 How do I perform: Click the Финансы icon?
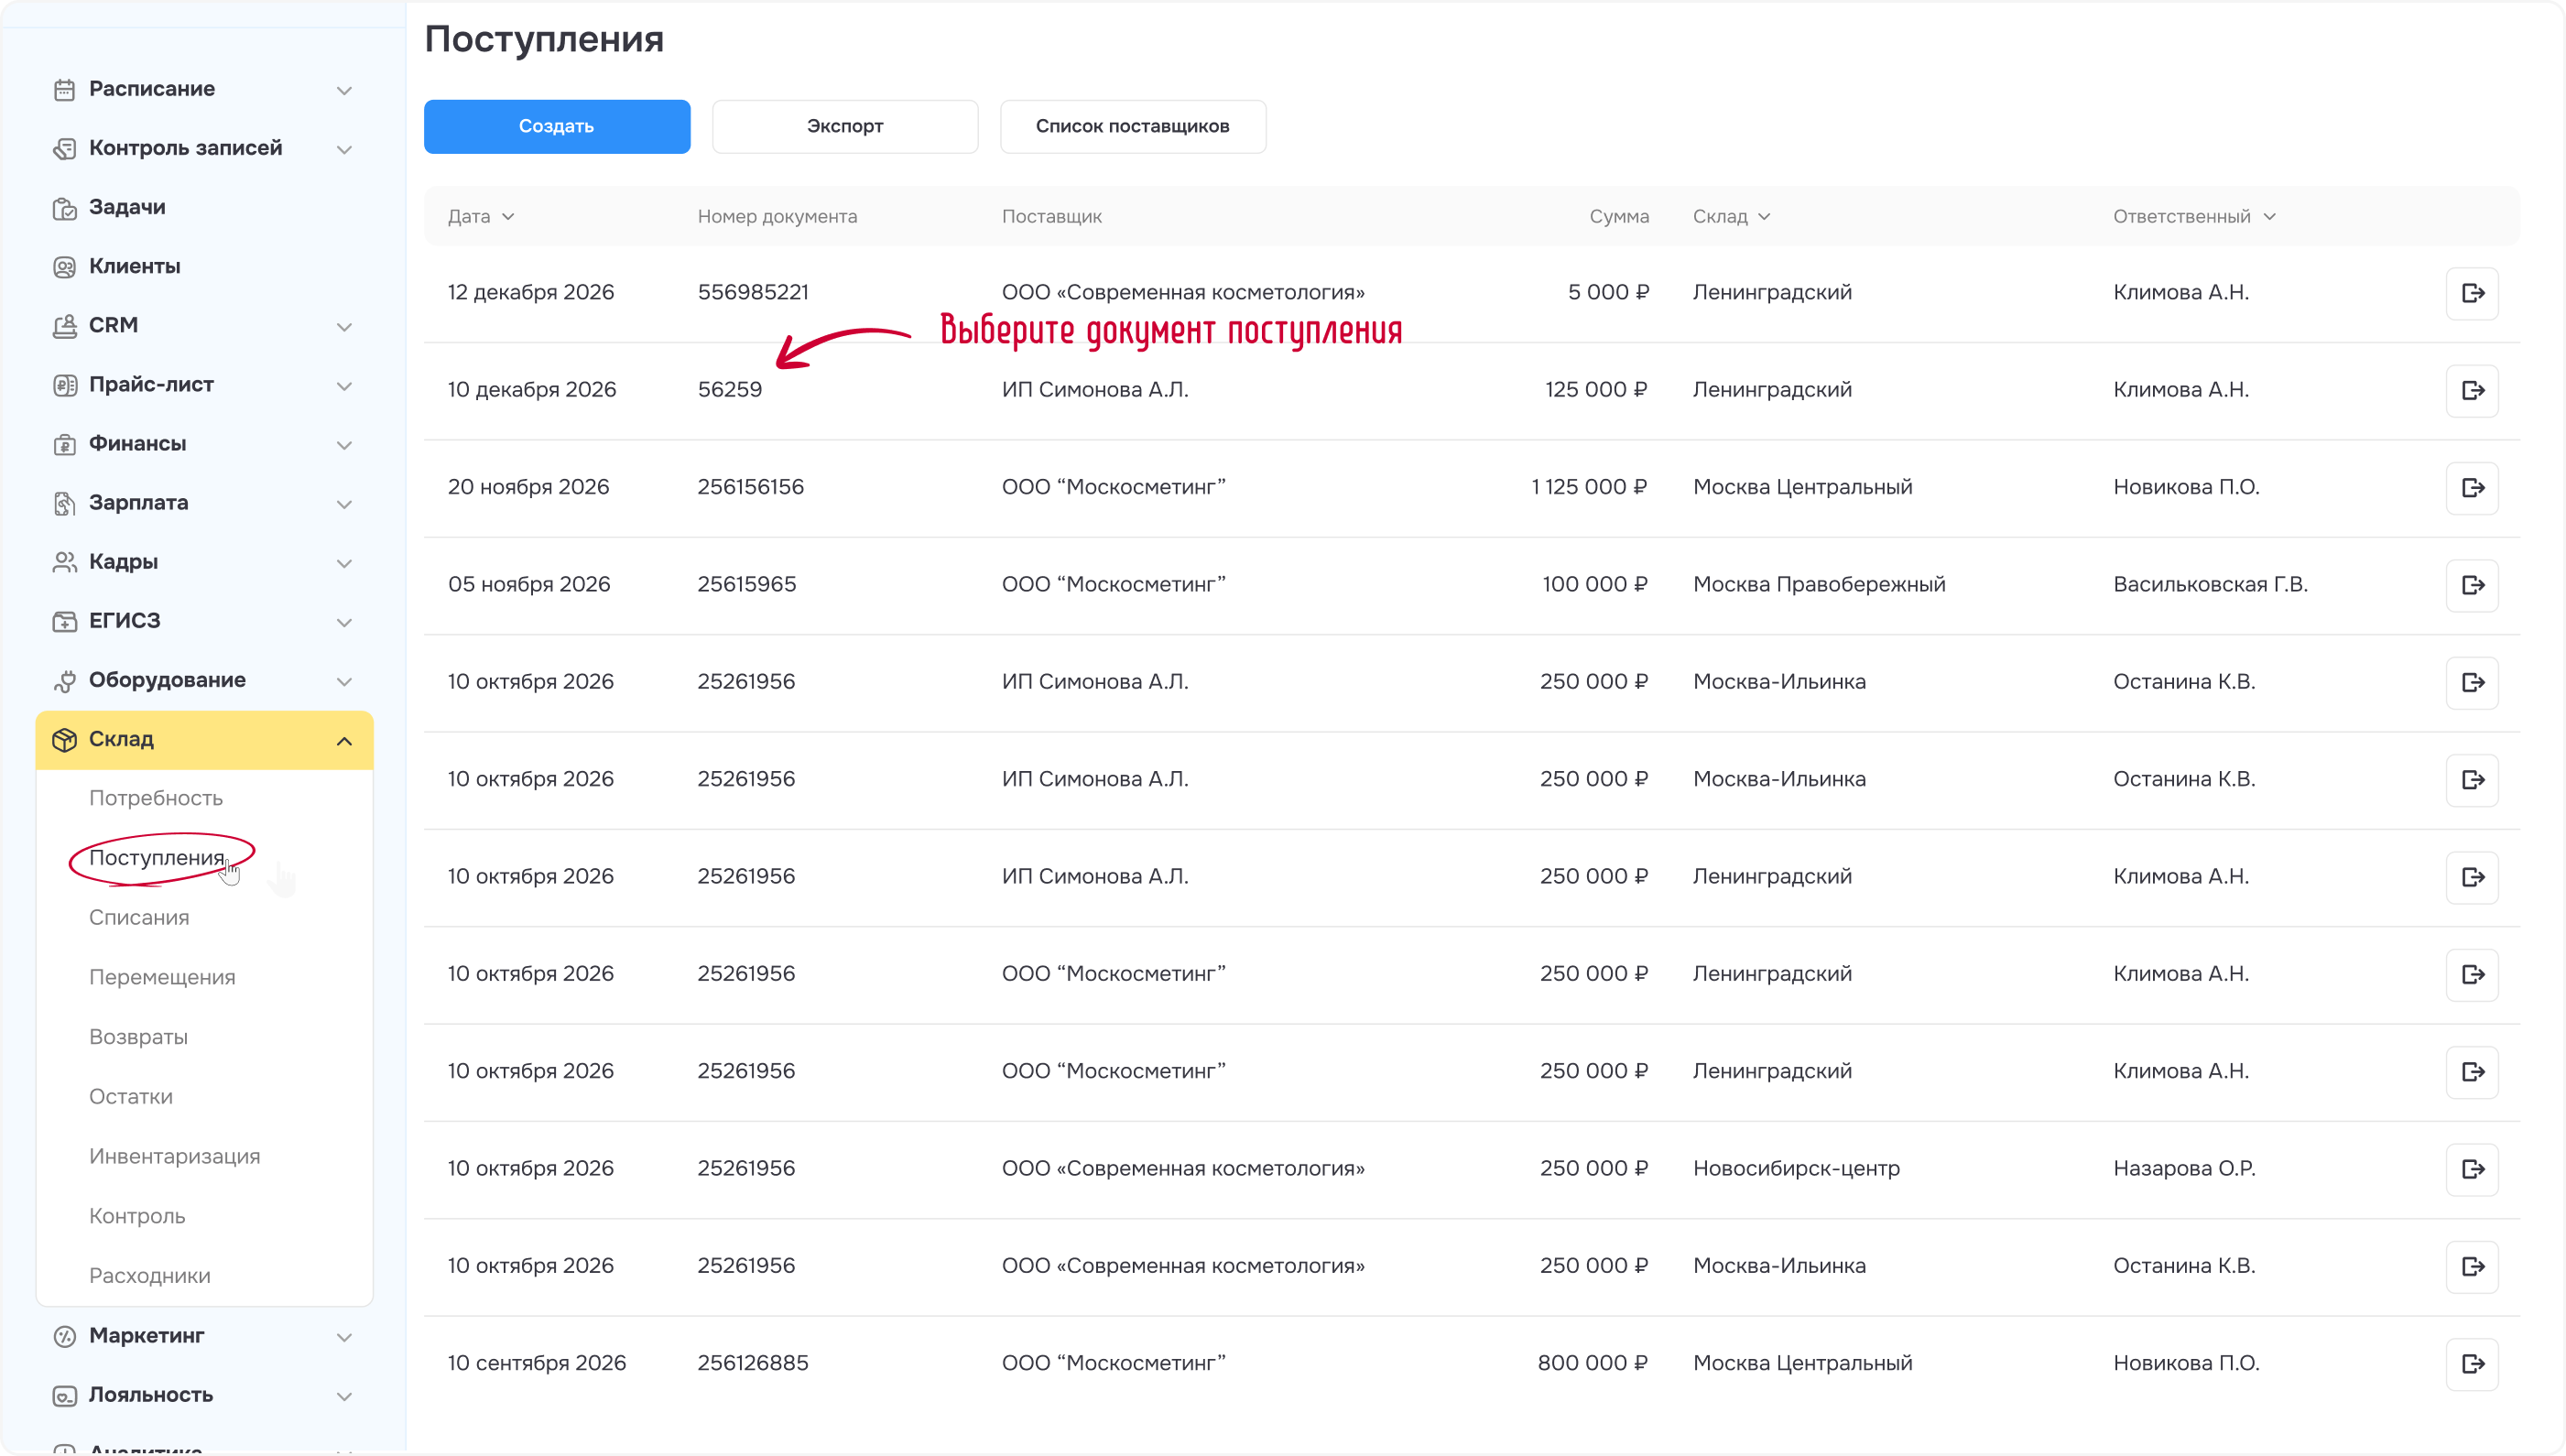coord(64,444)
